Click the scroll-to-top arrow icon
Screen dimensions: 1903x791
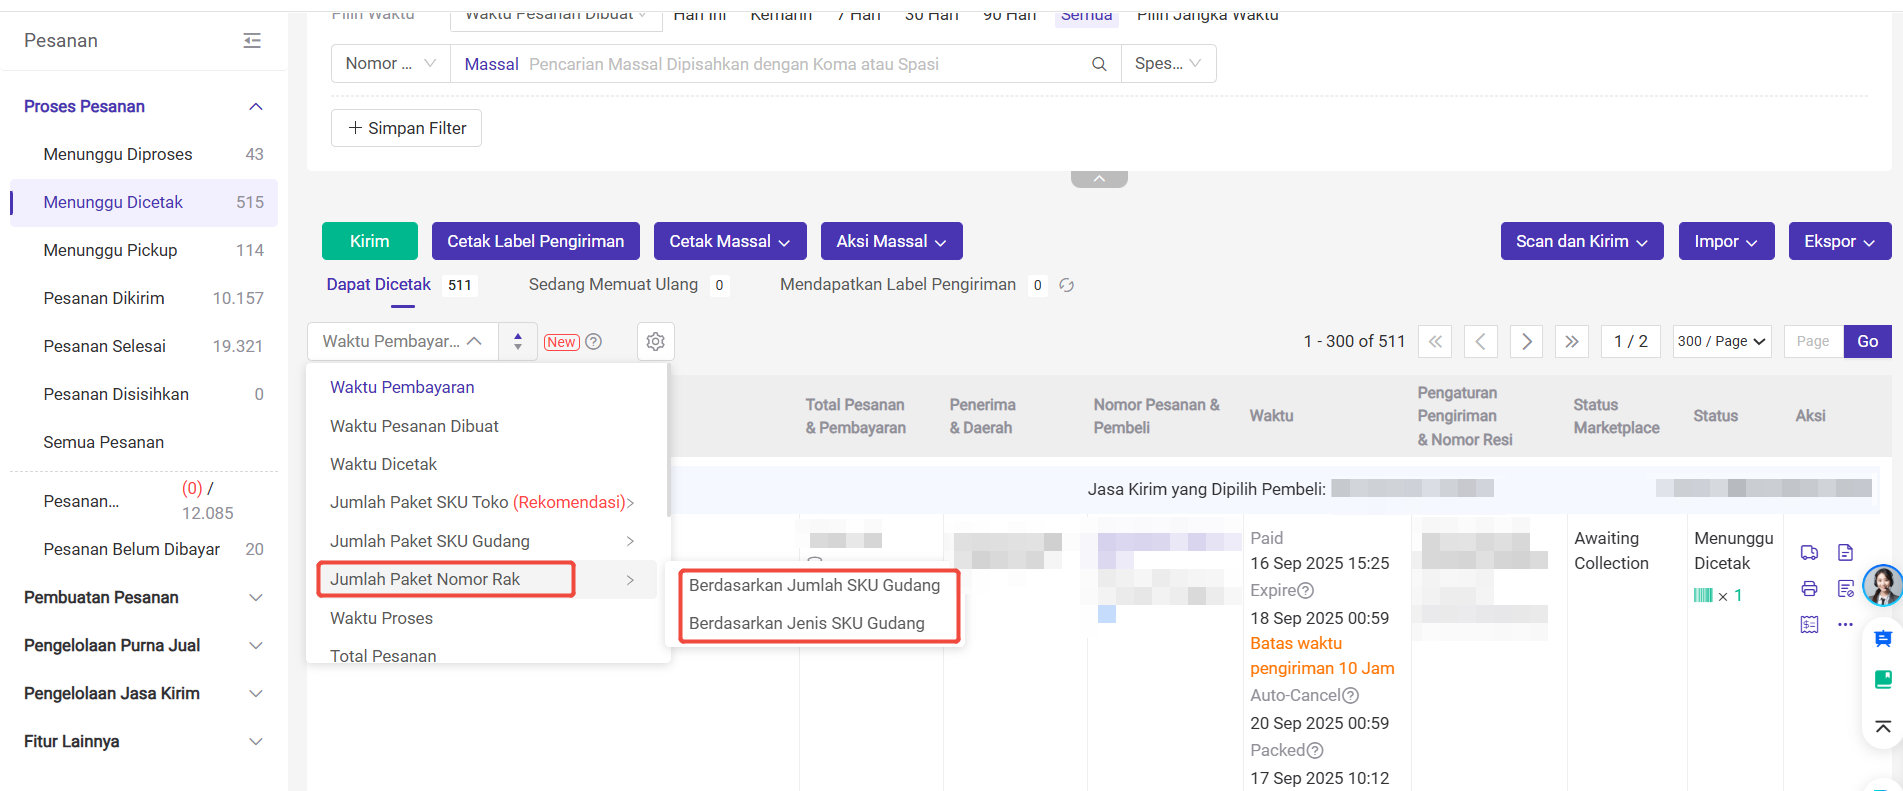1882,727
